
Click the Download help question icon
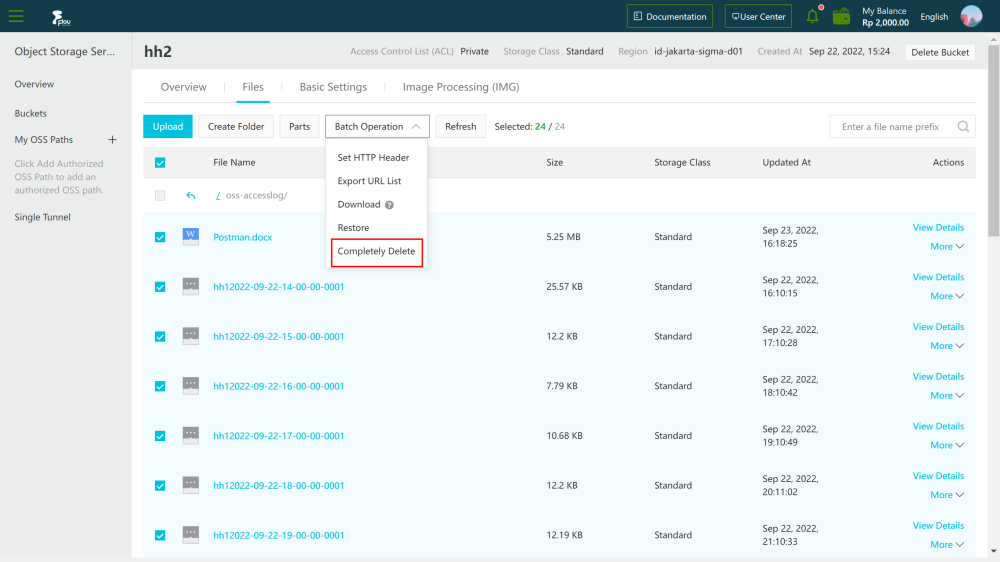pos(389,205)
